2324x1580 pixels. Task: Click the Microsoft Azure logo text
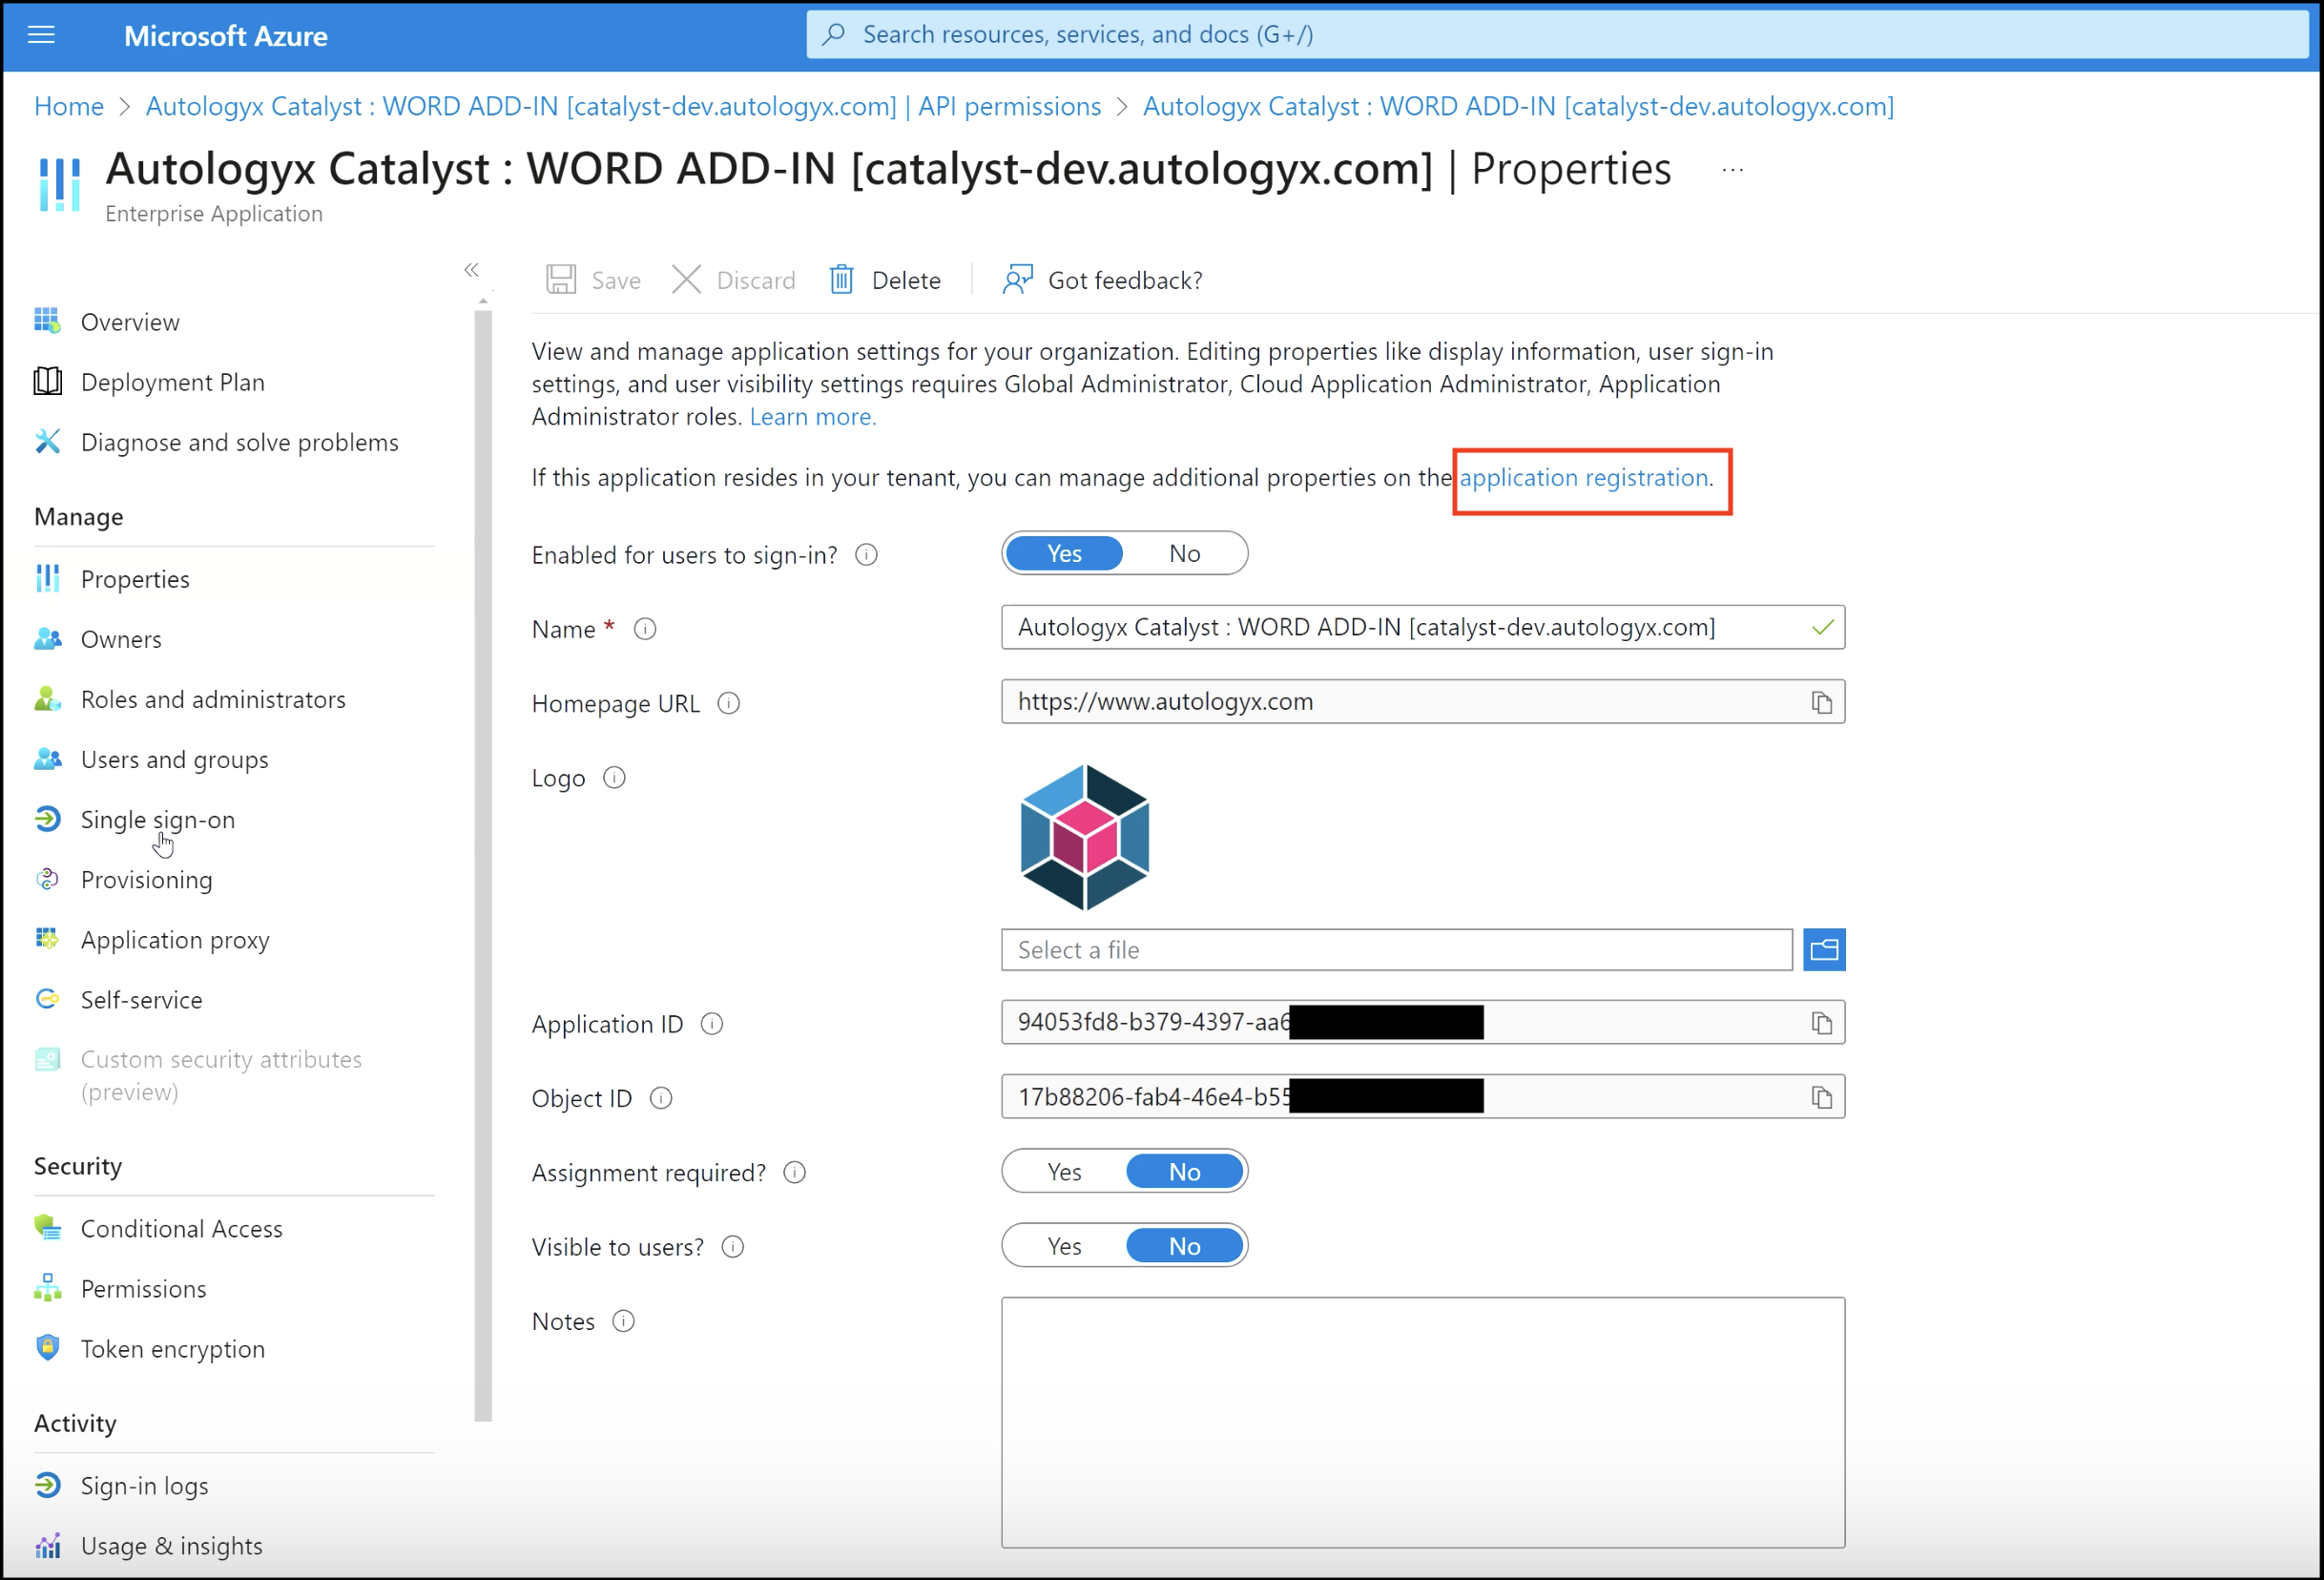point(226,35)
